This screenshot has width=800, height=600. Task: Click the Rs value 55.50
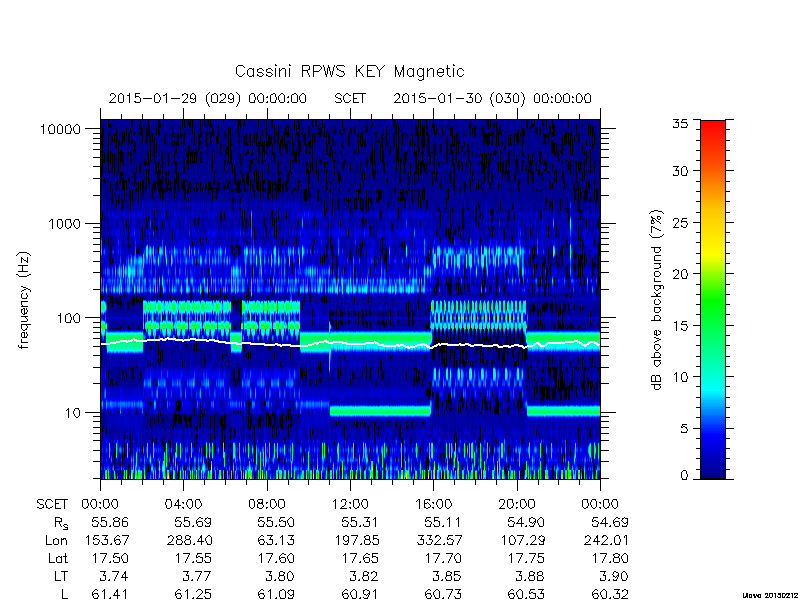click(276, 522)
